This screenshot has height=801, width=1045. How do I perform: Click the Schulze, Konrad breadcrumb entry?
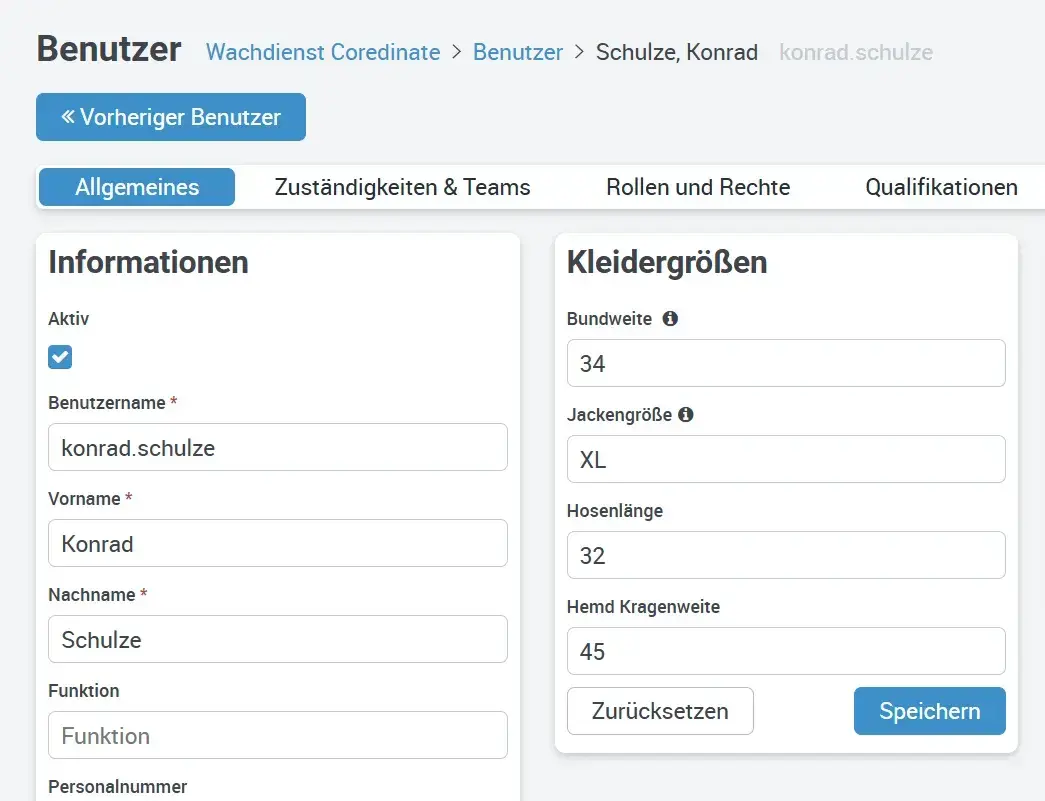677,52
